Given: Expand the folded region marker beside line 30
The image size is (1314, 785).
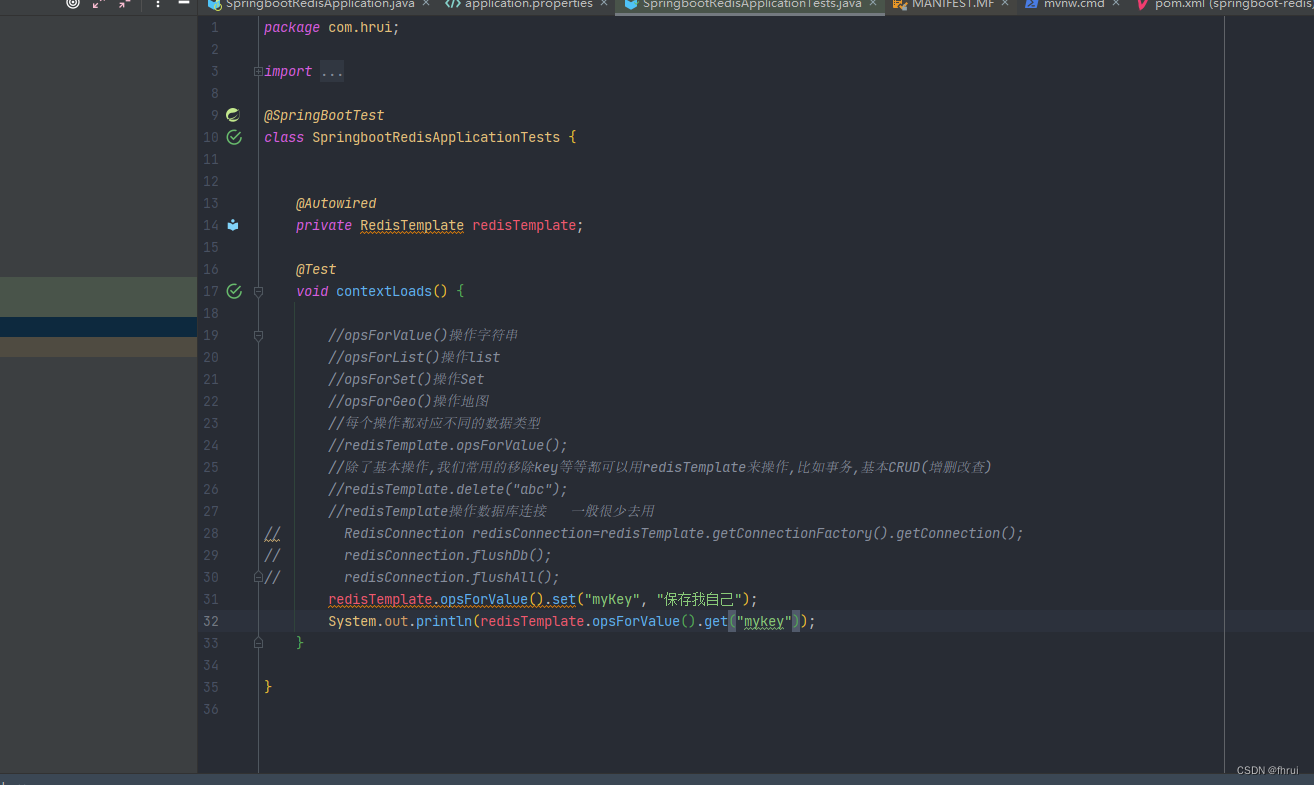Looking at the screenshot, I should [258, 577].
